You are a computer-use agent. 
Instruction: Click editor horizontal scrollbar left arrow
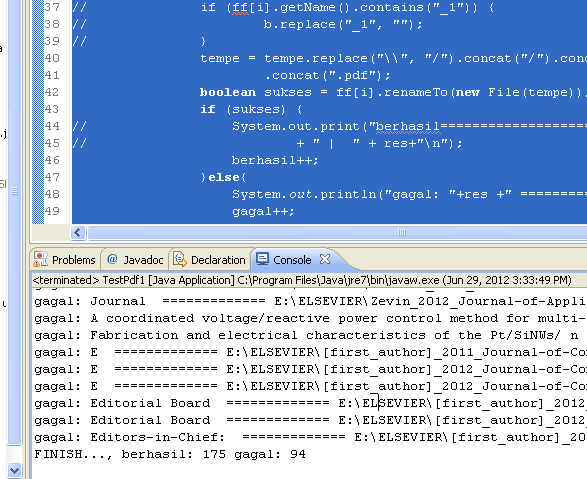tap(78, 233)
